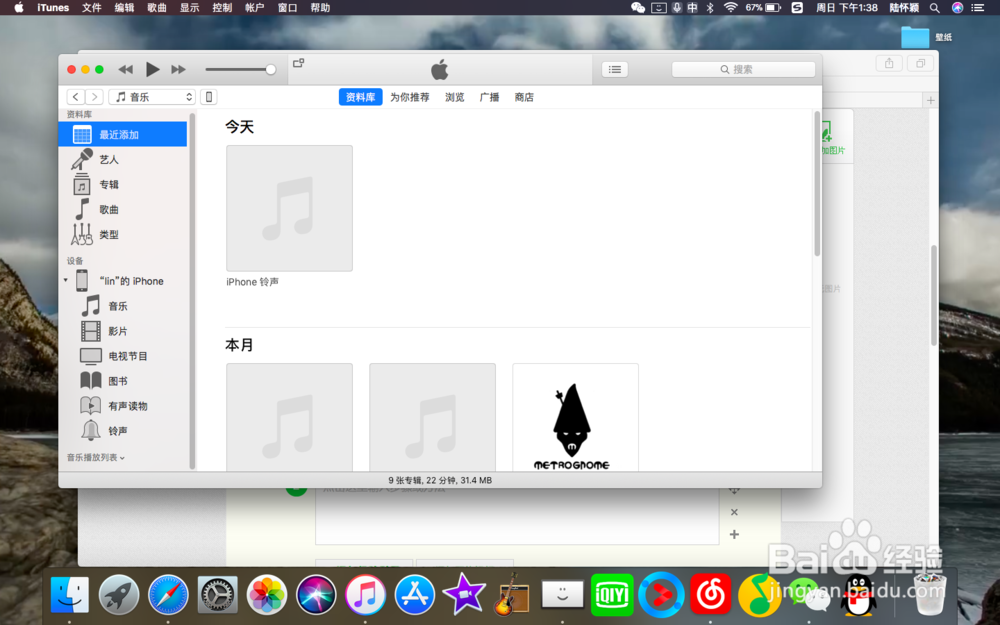Select 最近添加 in the sidebar

point(123,135)
